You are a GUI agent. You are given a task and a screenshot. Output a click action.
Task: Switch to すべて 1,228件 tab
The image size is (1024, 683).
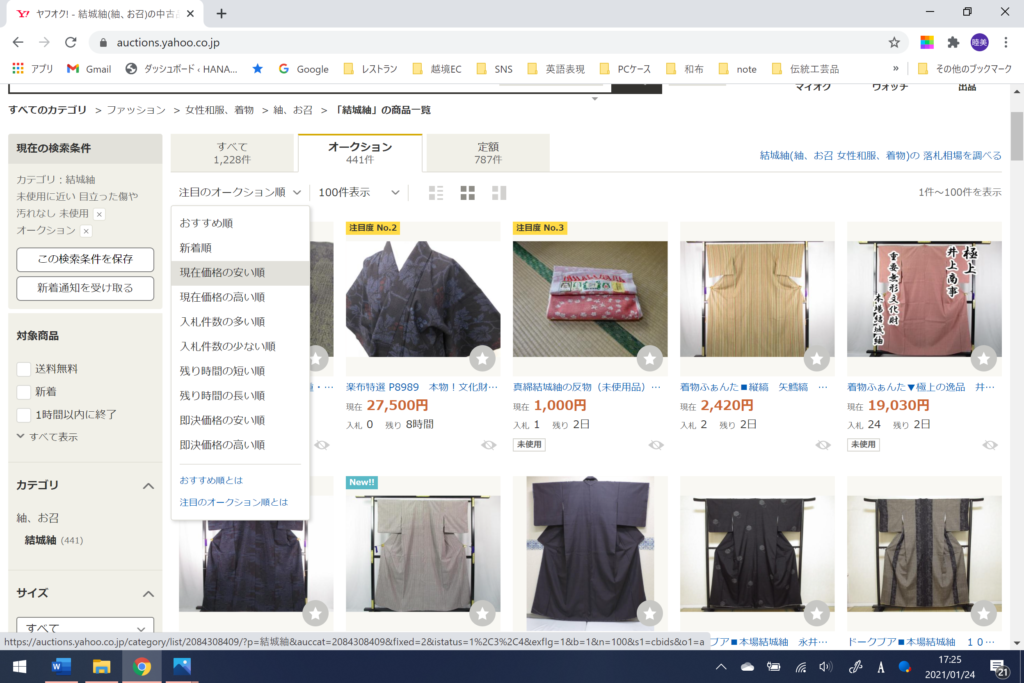[x=232, y=153]
